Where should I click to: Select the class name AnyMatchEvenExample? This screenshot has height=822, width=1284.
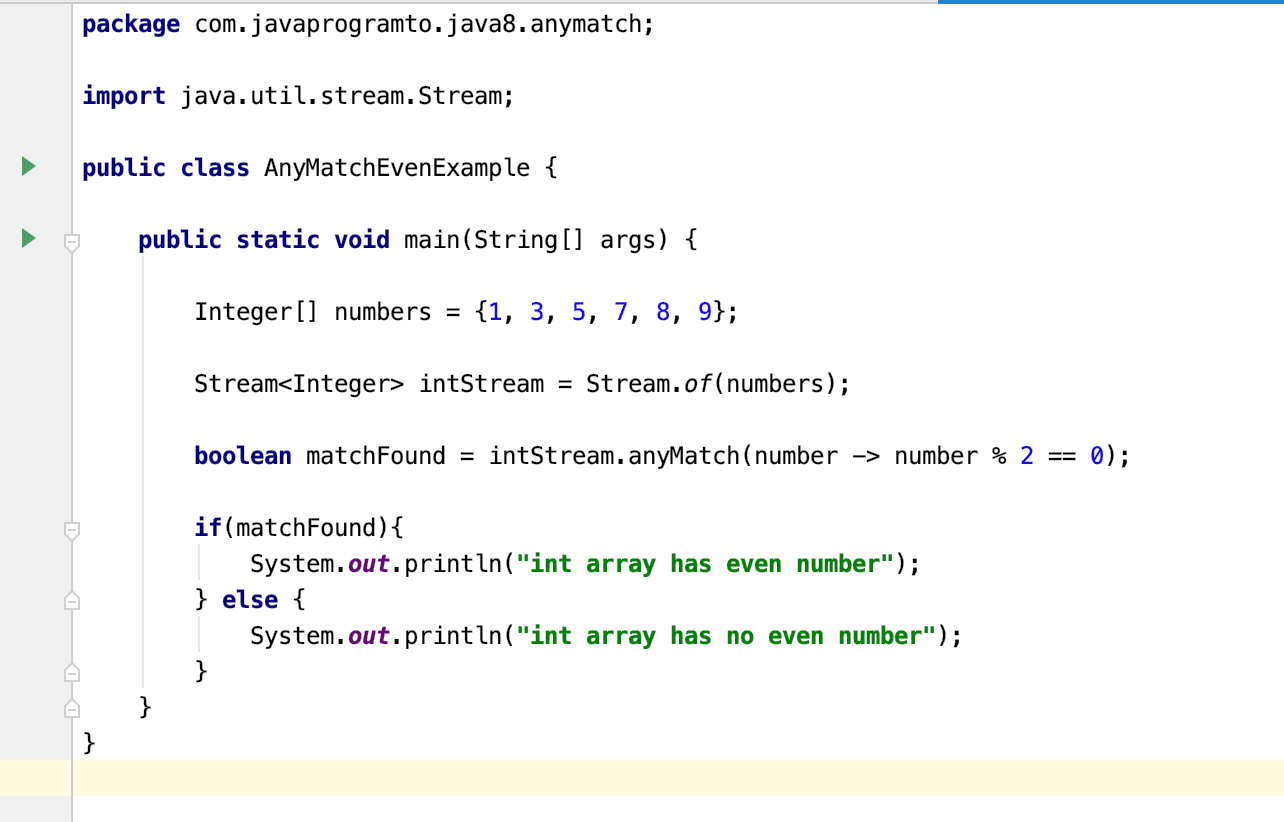(x=396, y=167)
